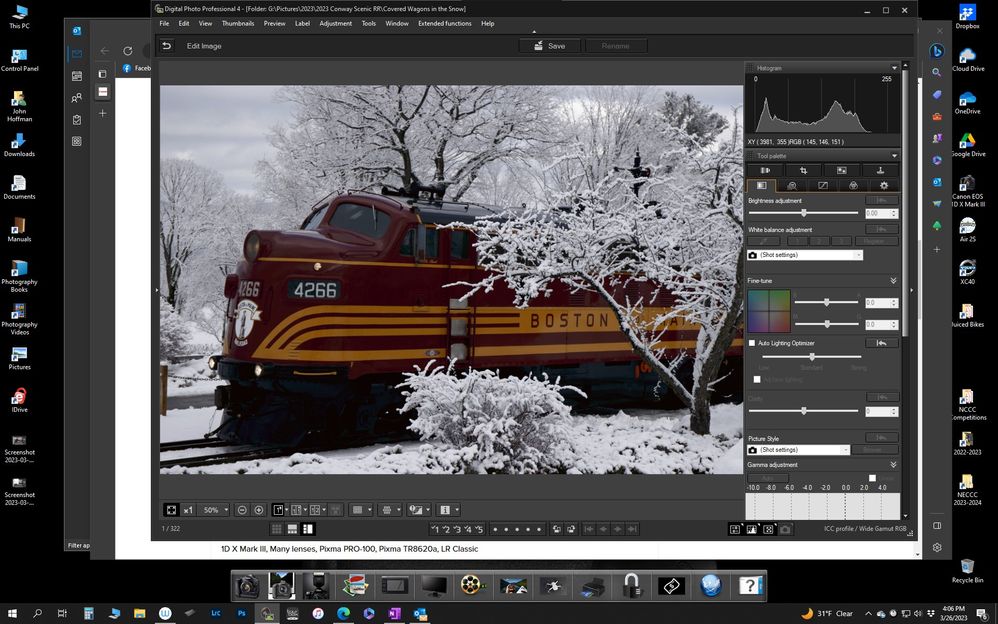998x624 pixels.
Task: Open the dust delete stamp tool tab
Action: (880, 171)
